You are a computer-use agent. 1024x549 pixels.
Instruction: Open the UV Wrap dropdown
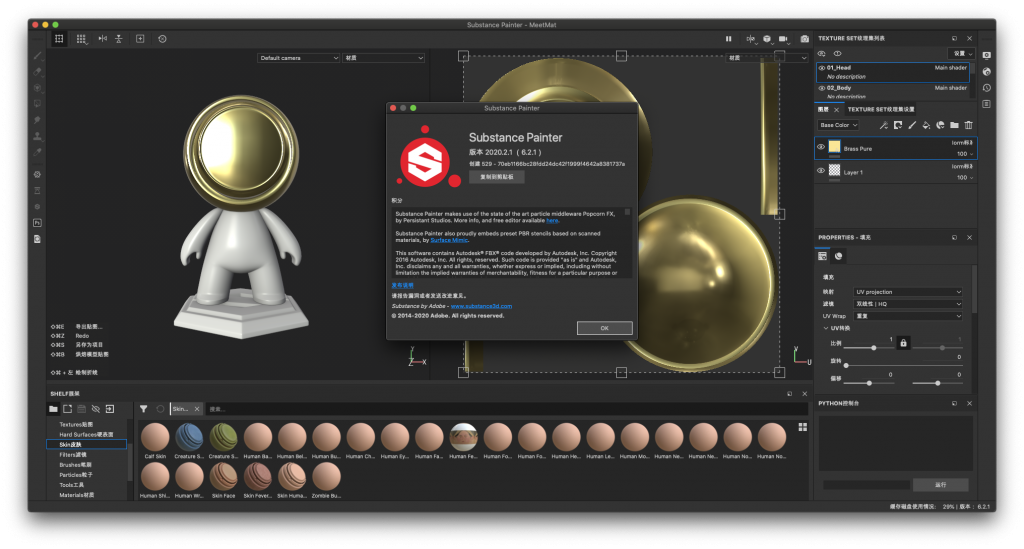pos(908,316)
